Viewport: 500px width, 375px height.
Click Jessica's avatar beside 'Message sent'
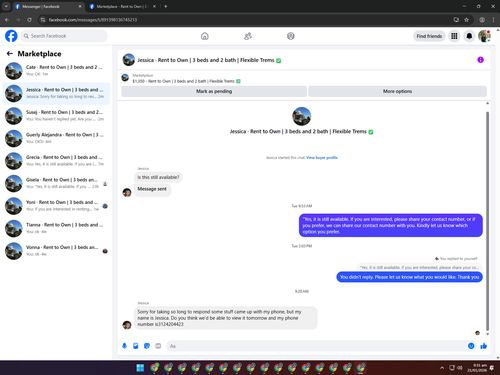[x=127, y=192]
